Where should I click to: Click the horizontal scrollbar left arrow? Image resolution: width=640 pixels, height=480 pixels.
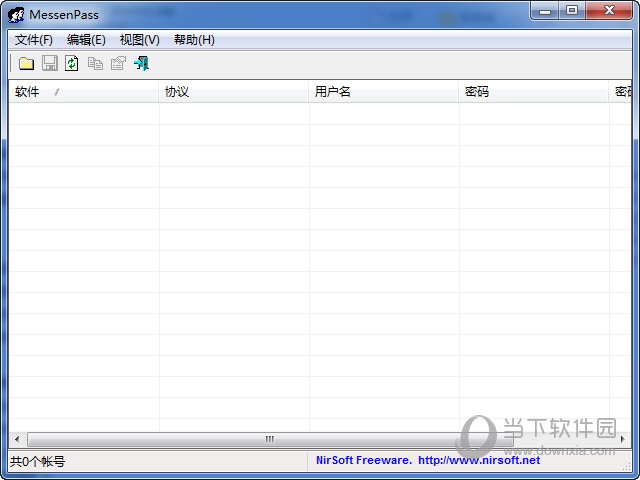(x=17, y=440)
